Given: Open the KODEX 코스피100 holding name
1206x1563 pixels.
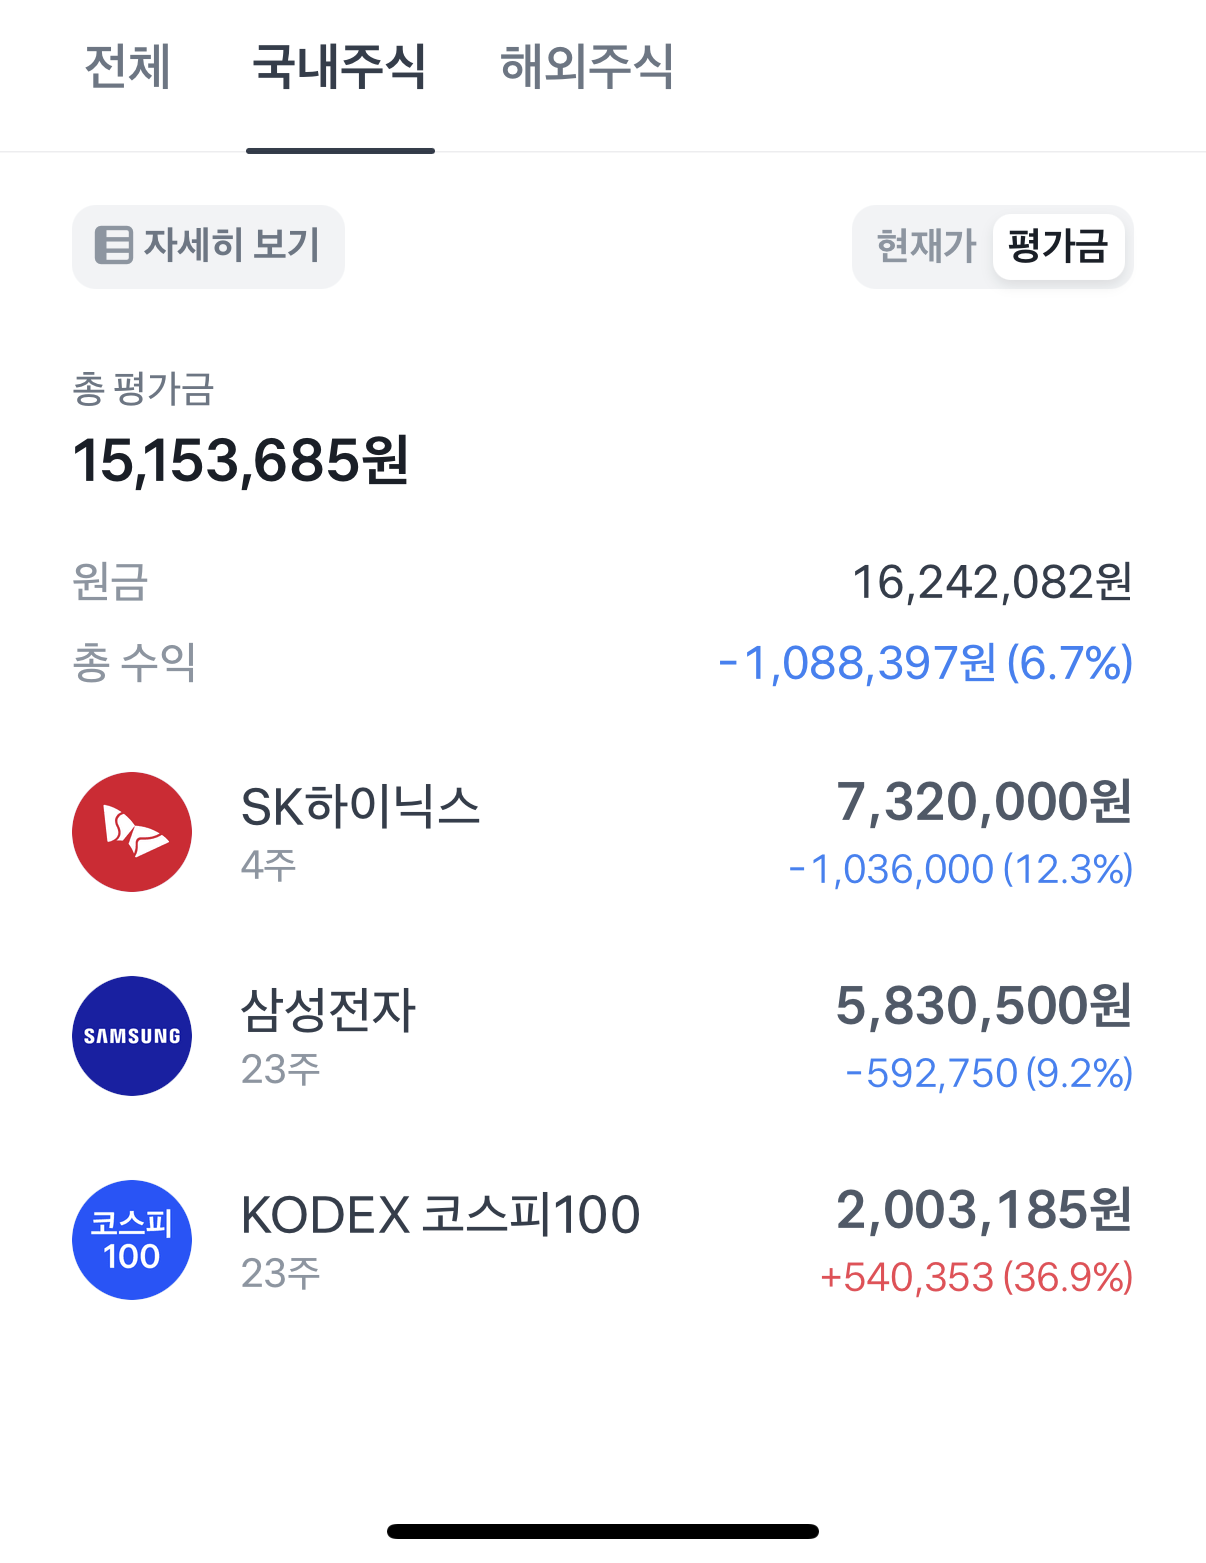Looking at the screenshot, I should (x=441, y=1214).
